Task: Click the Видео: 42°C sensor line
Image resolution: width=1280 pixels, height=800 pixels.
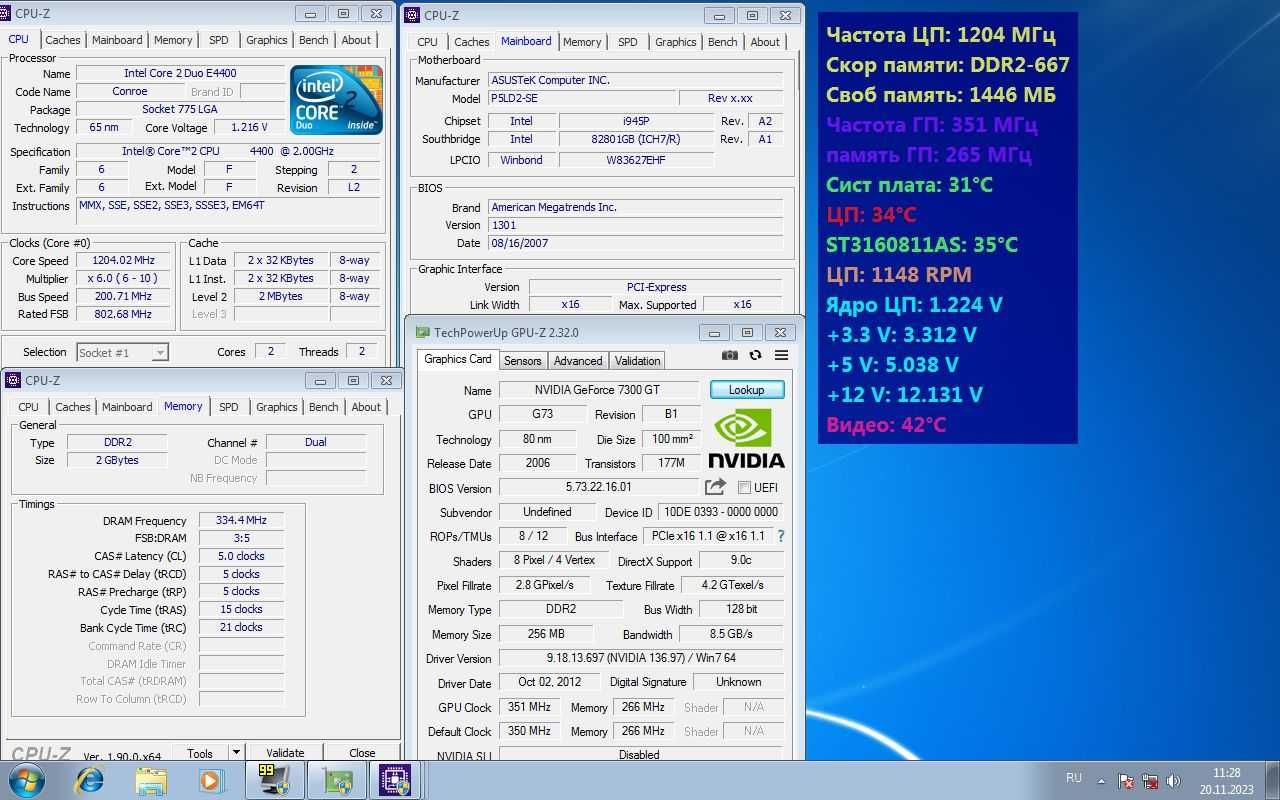Action: [886, 425]
